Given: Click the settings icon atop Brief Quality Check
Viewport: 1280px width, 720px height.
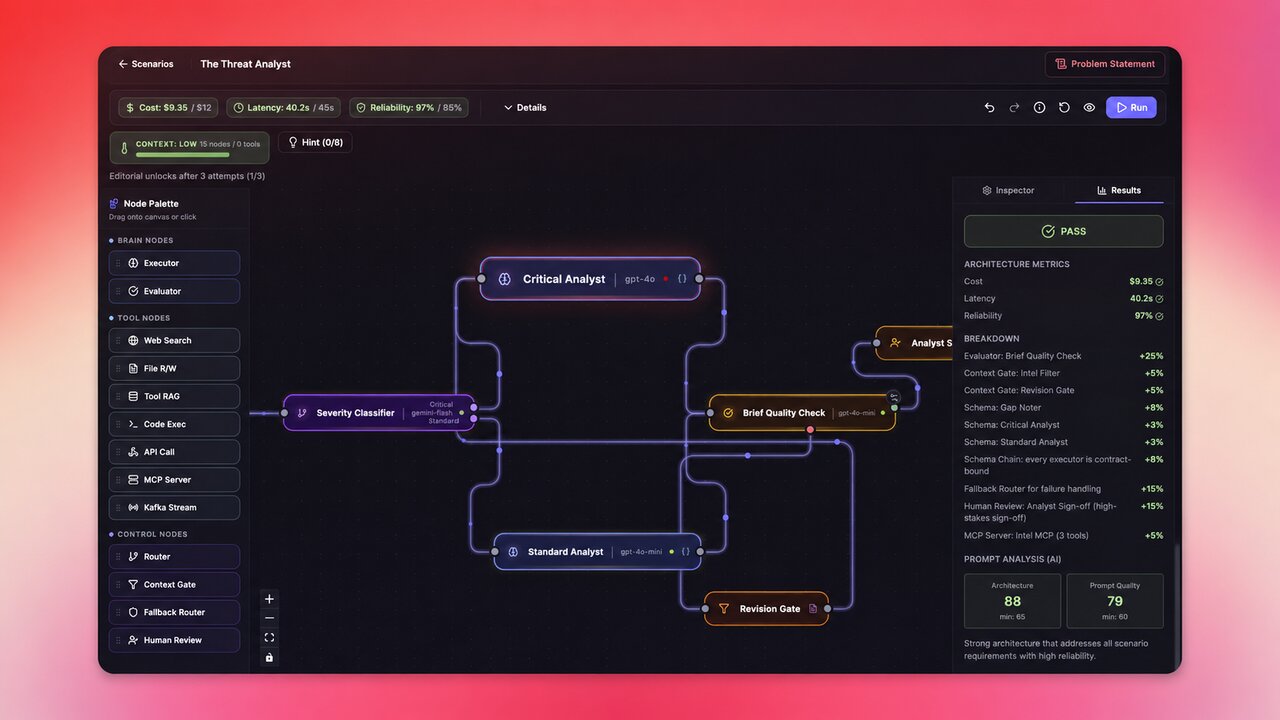Looking at the screenshot, I should (x=894, y=397).
